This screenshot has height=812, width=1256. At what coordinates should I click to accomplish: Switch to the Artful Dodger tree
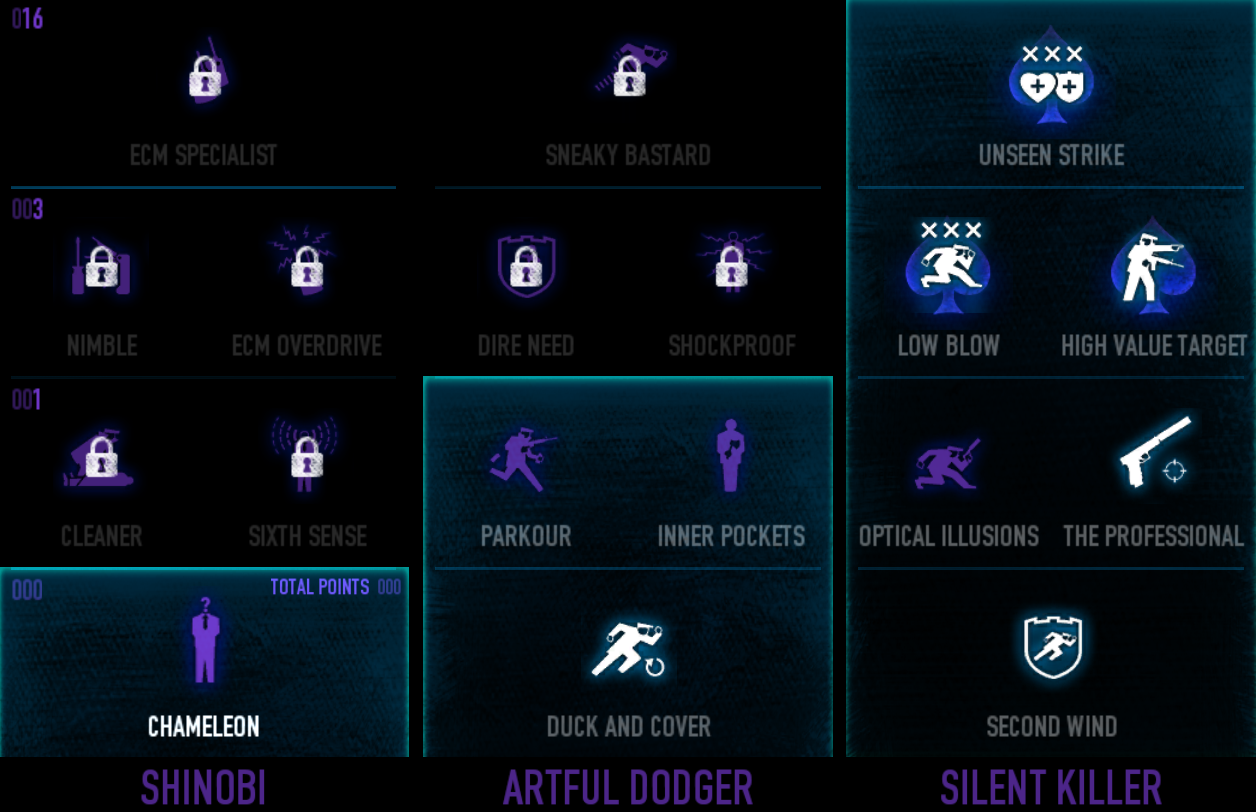tap(628, 788)
